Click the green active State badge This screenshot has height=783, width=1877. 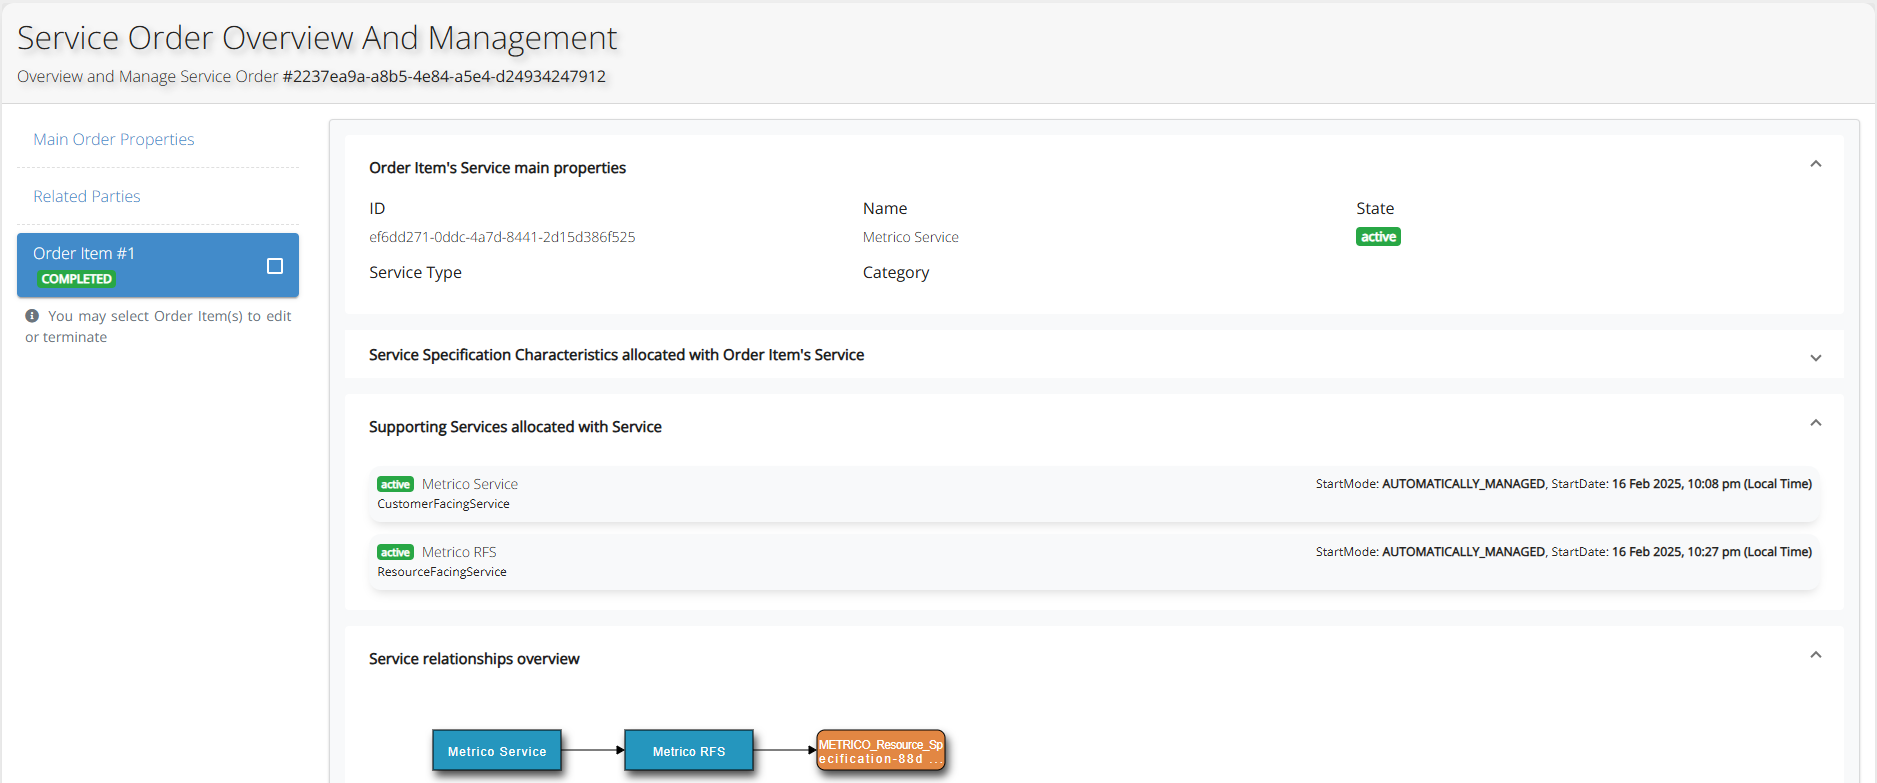coord(1377,237)
